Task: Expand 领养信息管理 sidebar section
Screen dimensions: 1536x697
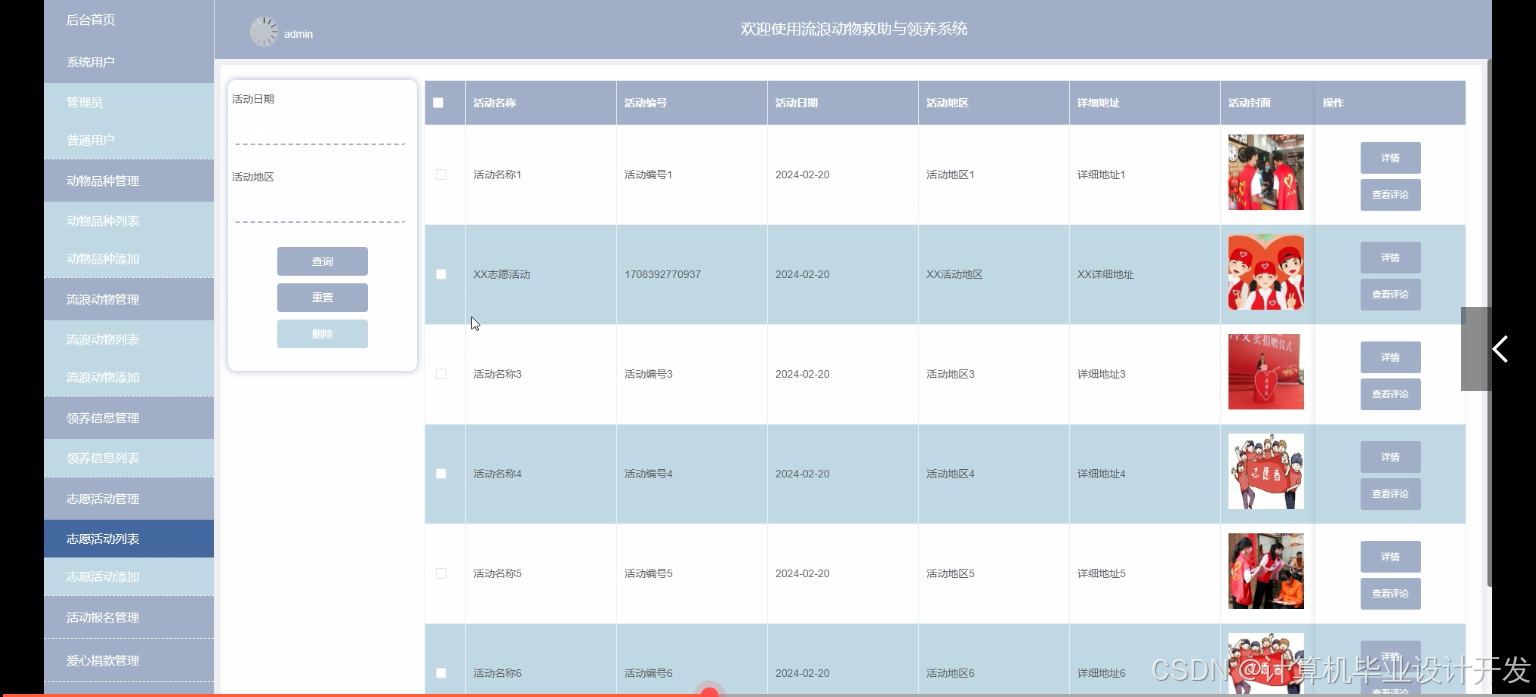Action: coord(129,418)
